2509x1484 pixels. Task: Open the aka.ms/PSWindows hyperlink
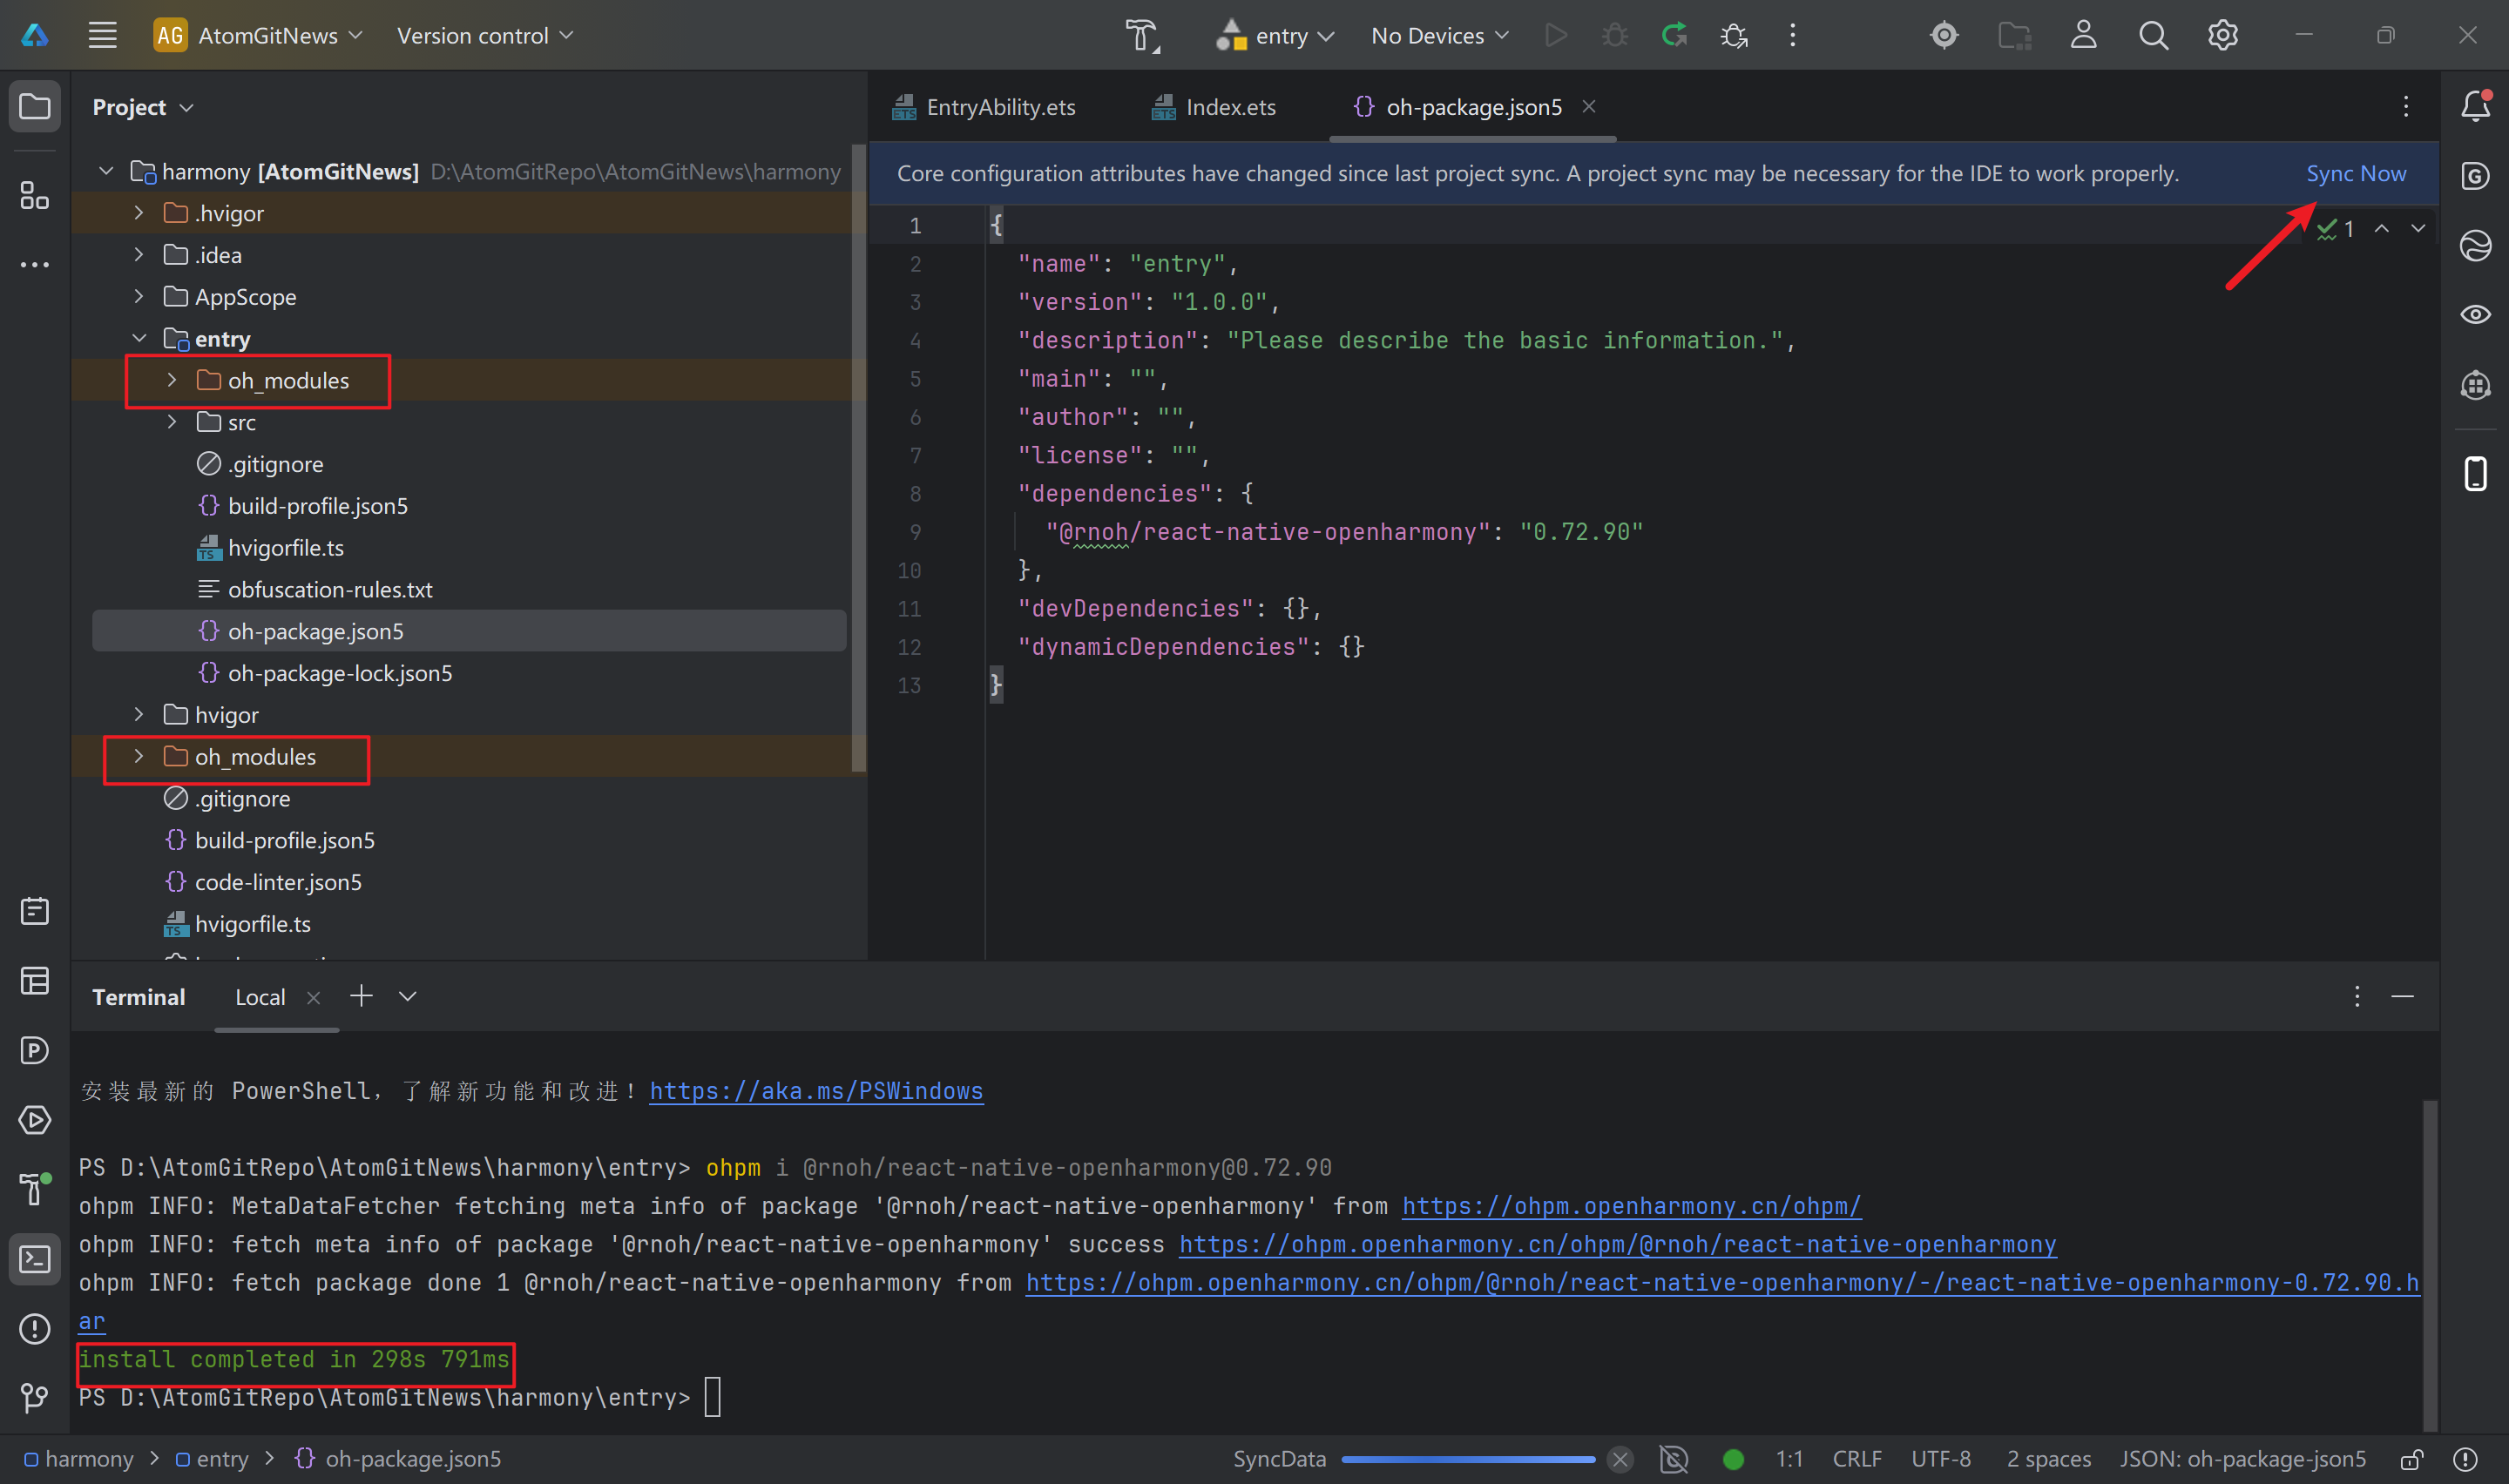click(816, 1091)
